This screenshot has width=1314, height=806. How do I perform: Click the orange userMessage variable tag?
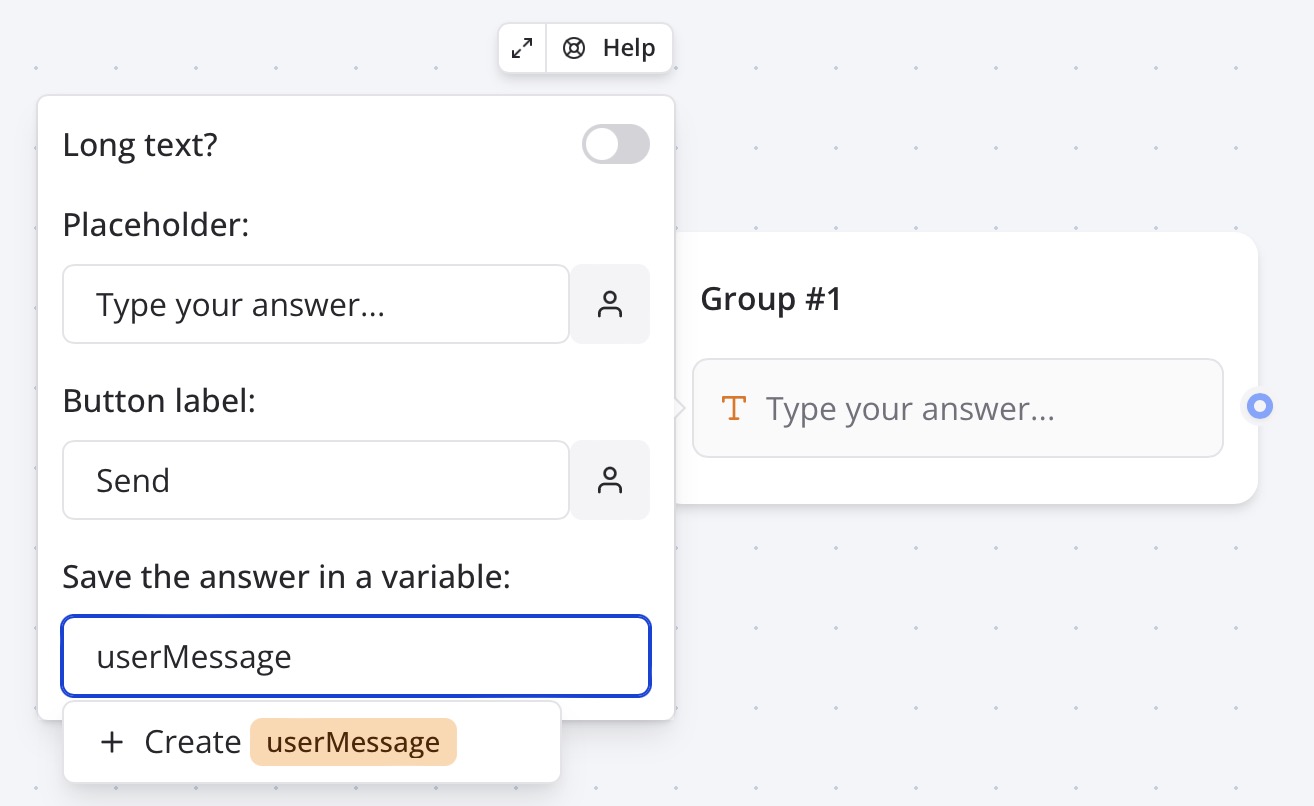tap(353, 742)
